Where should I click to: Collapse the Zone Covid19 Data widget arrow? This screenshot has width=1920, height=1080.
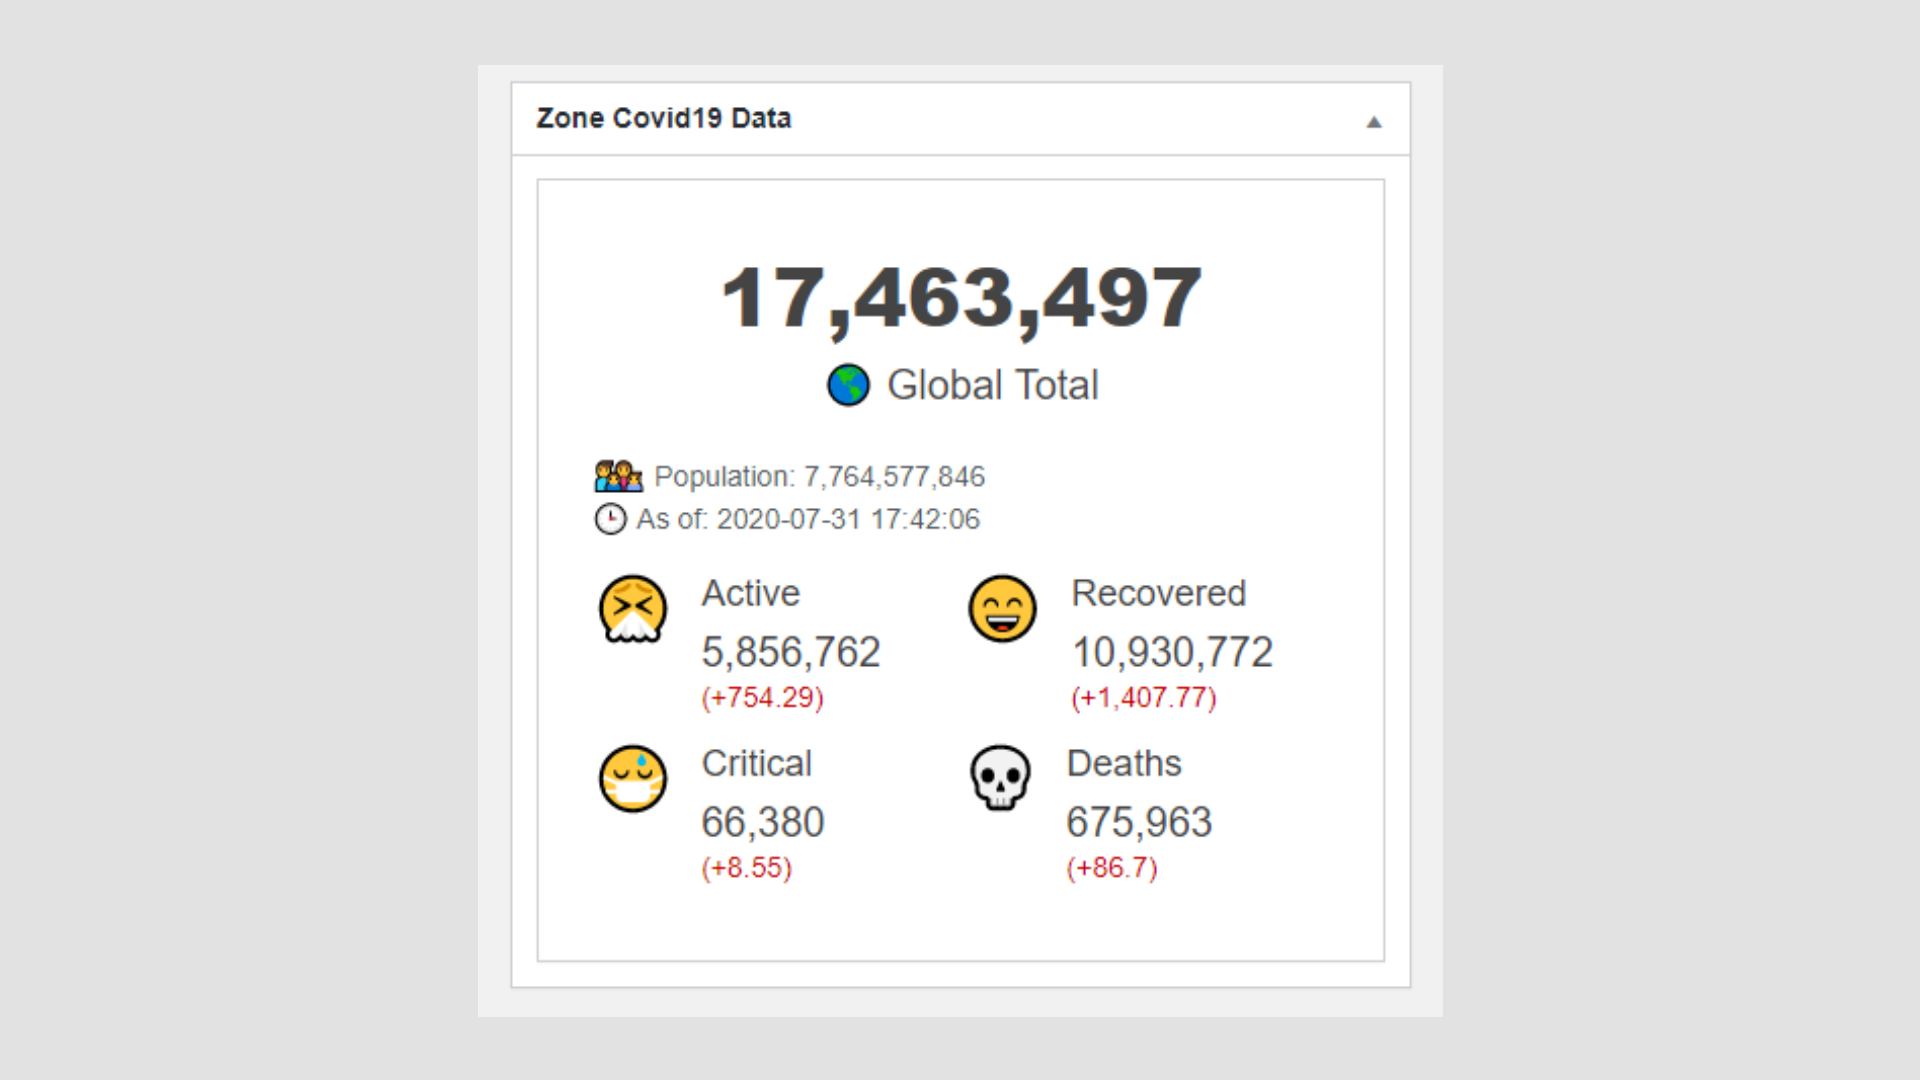tap(1374, 122)
